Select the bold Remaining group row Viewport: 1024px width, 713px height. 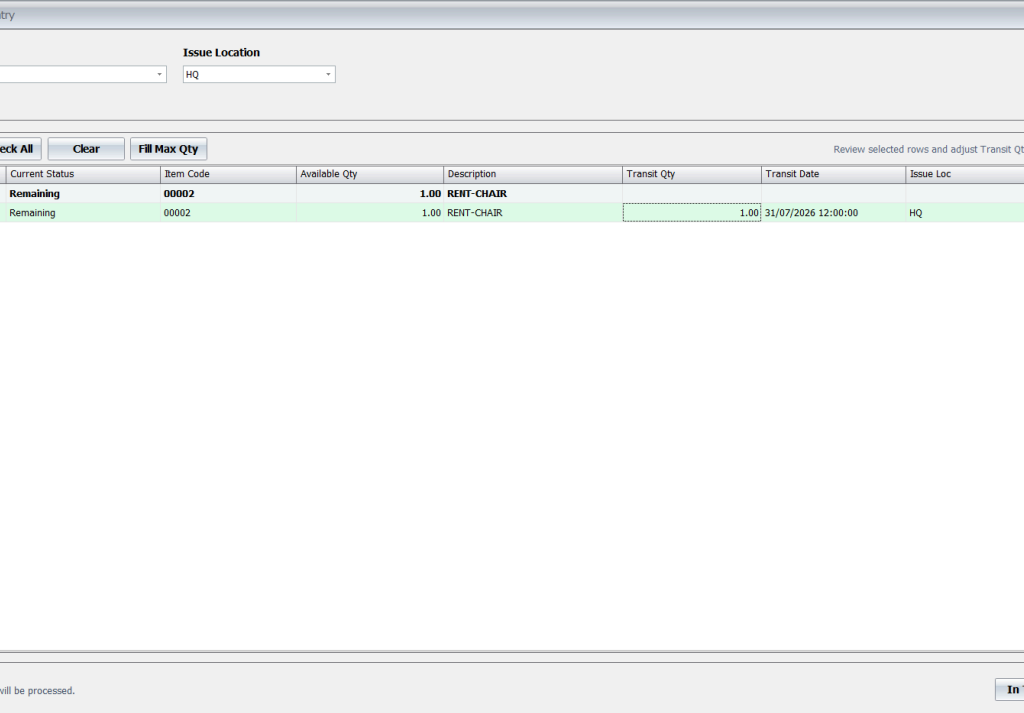[512, 193]
